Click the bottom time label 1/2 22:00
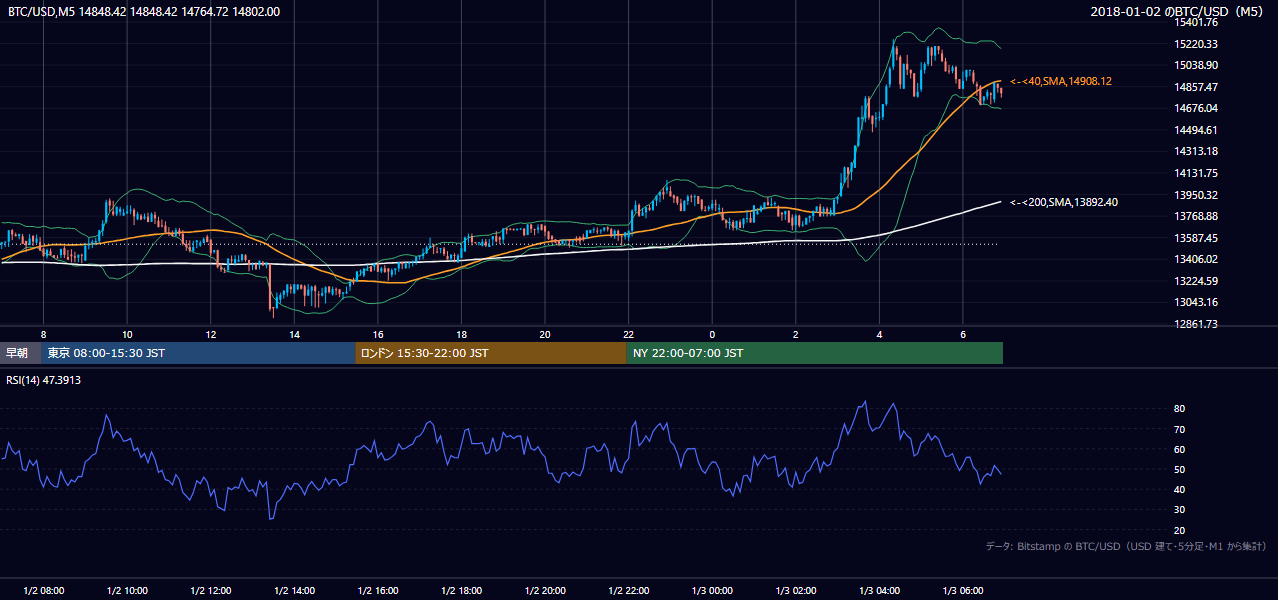Viewport: 1278px width, 600px height. [x=628, y=591]
